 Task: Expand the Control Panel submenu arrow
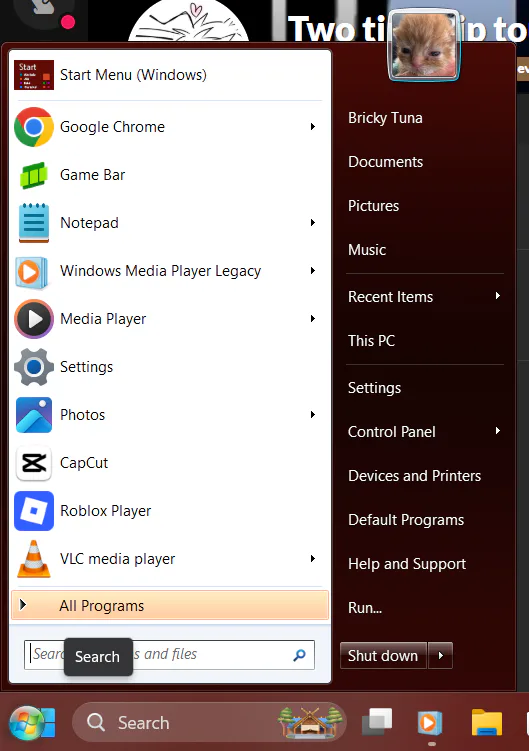498,431
